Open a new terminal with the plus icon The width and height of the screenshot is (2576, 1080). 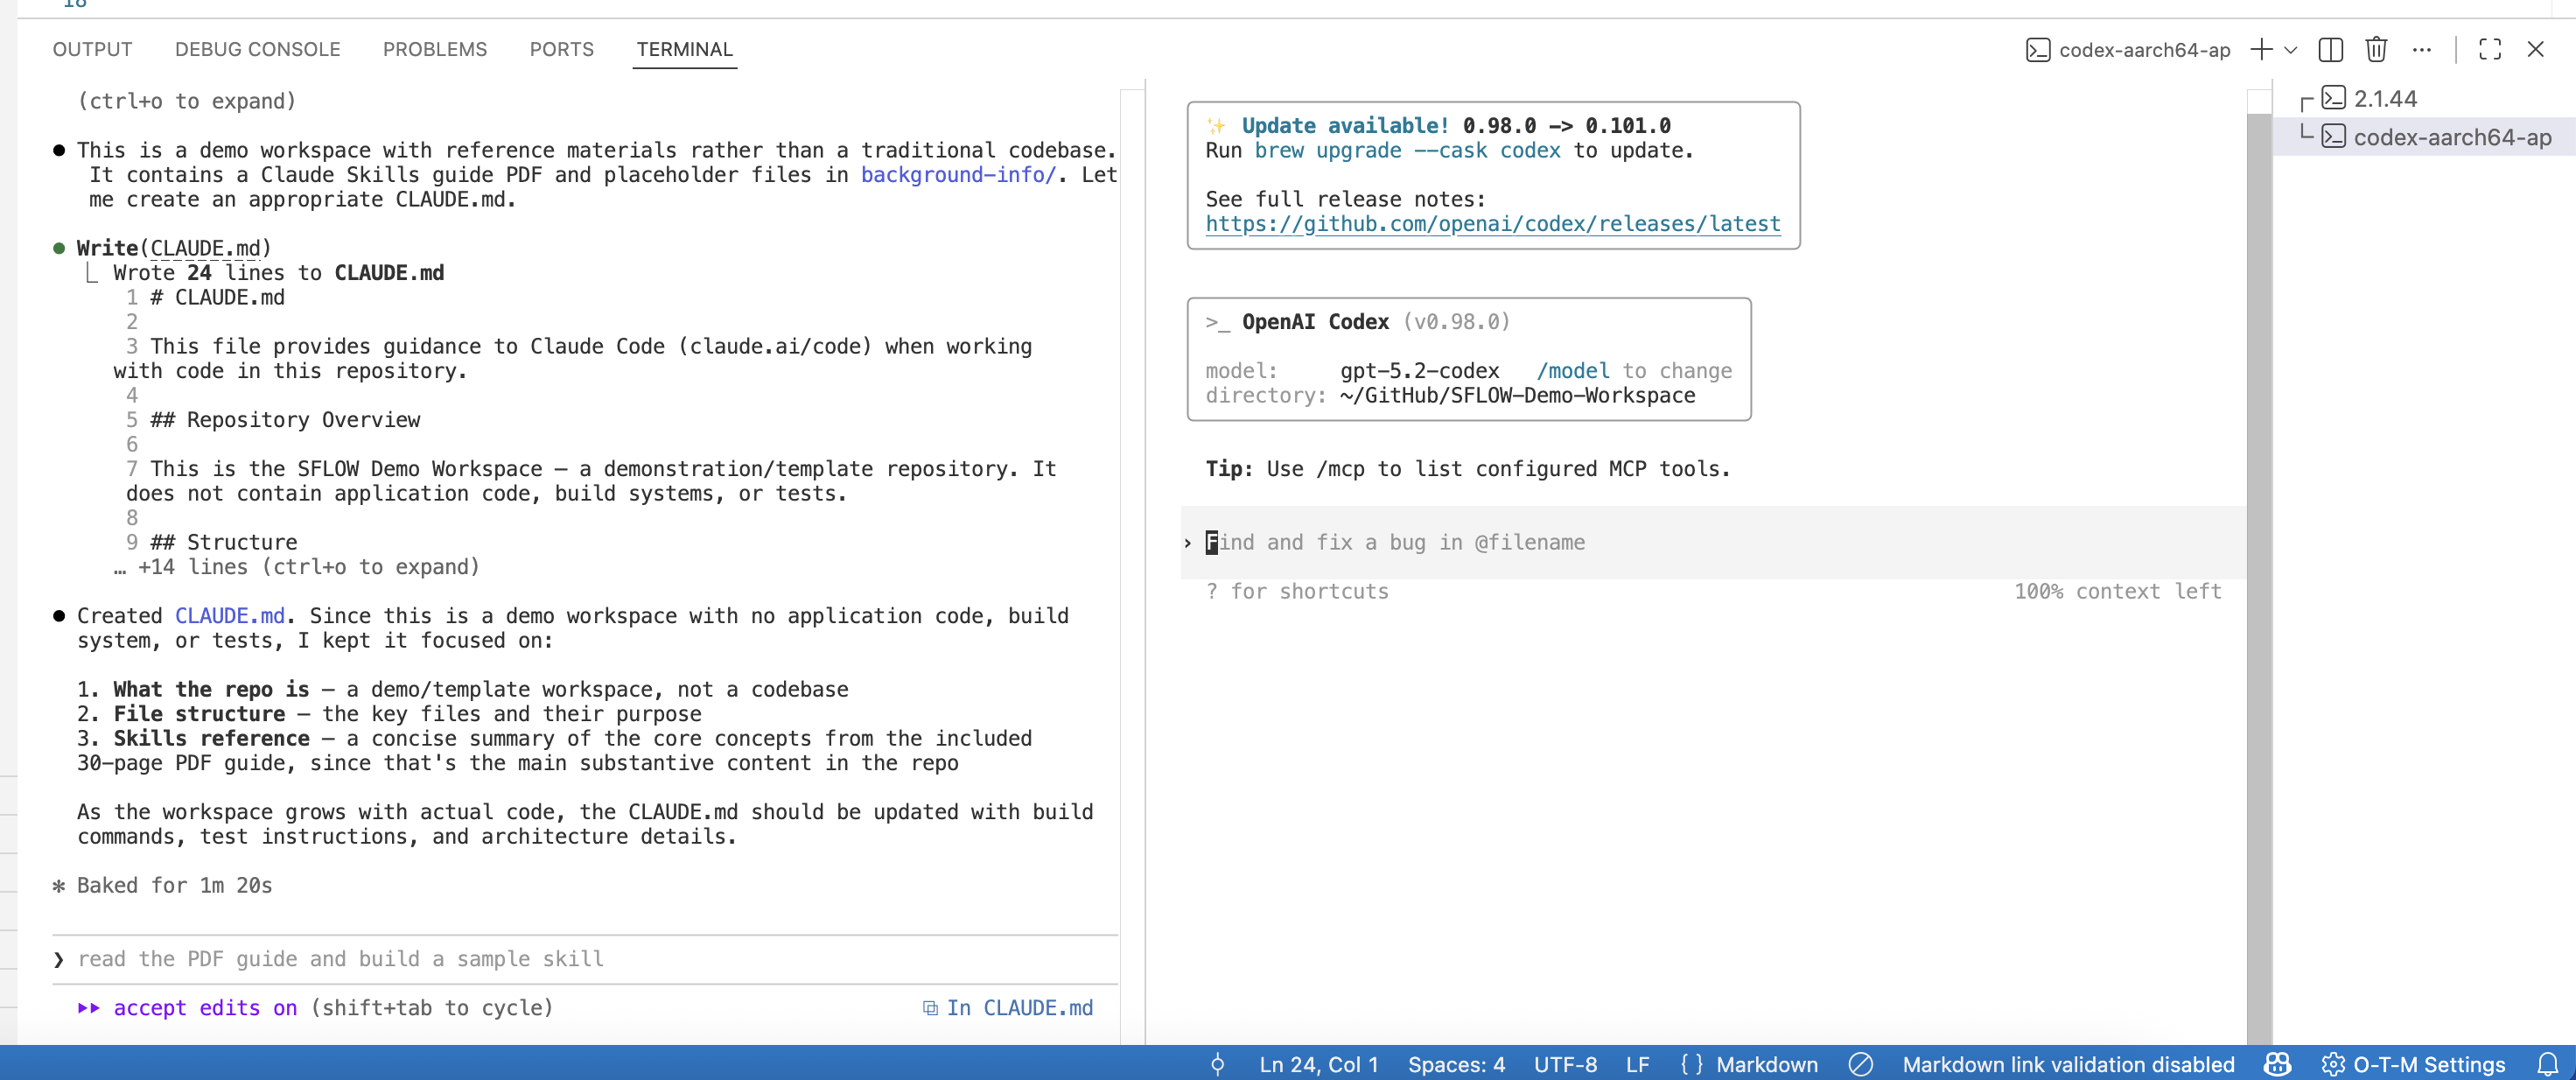click(x=2261, y=49)
